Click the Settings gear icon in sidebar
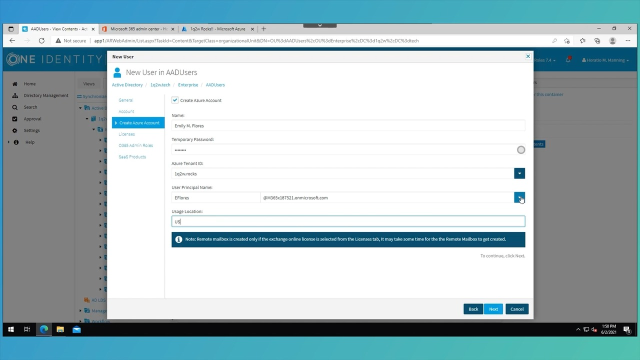 (15, 131)
